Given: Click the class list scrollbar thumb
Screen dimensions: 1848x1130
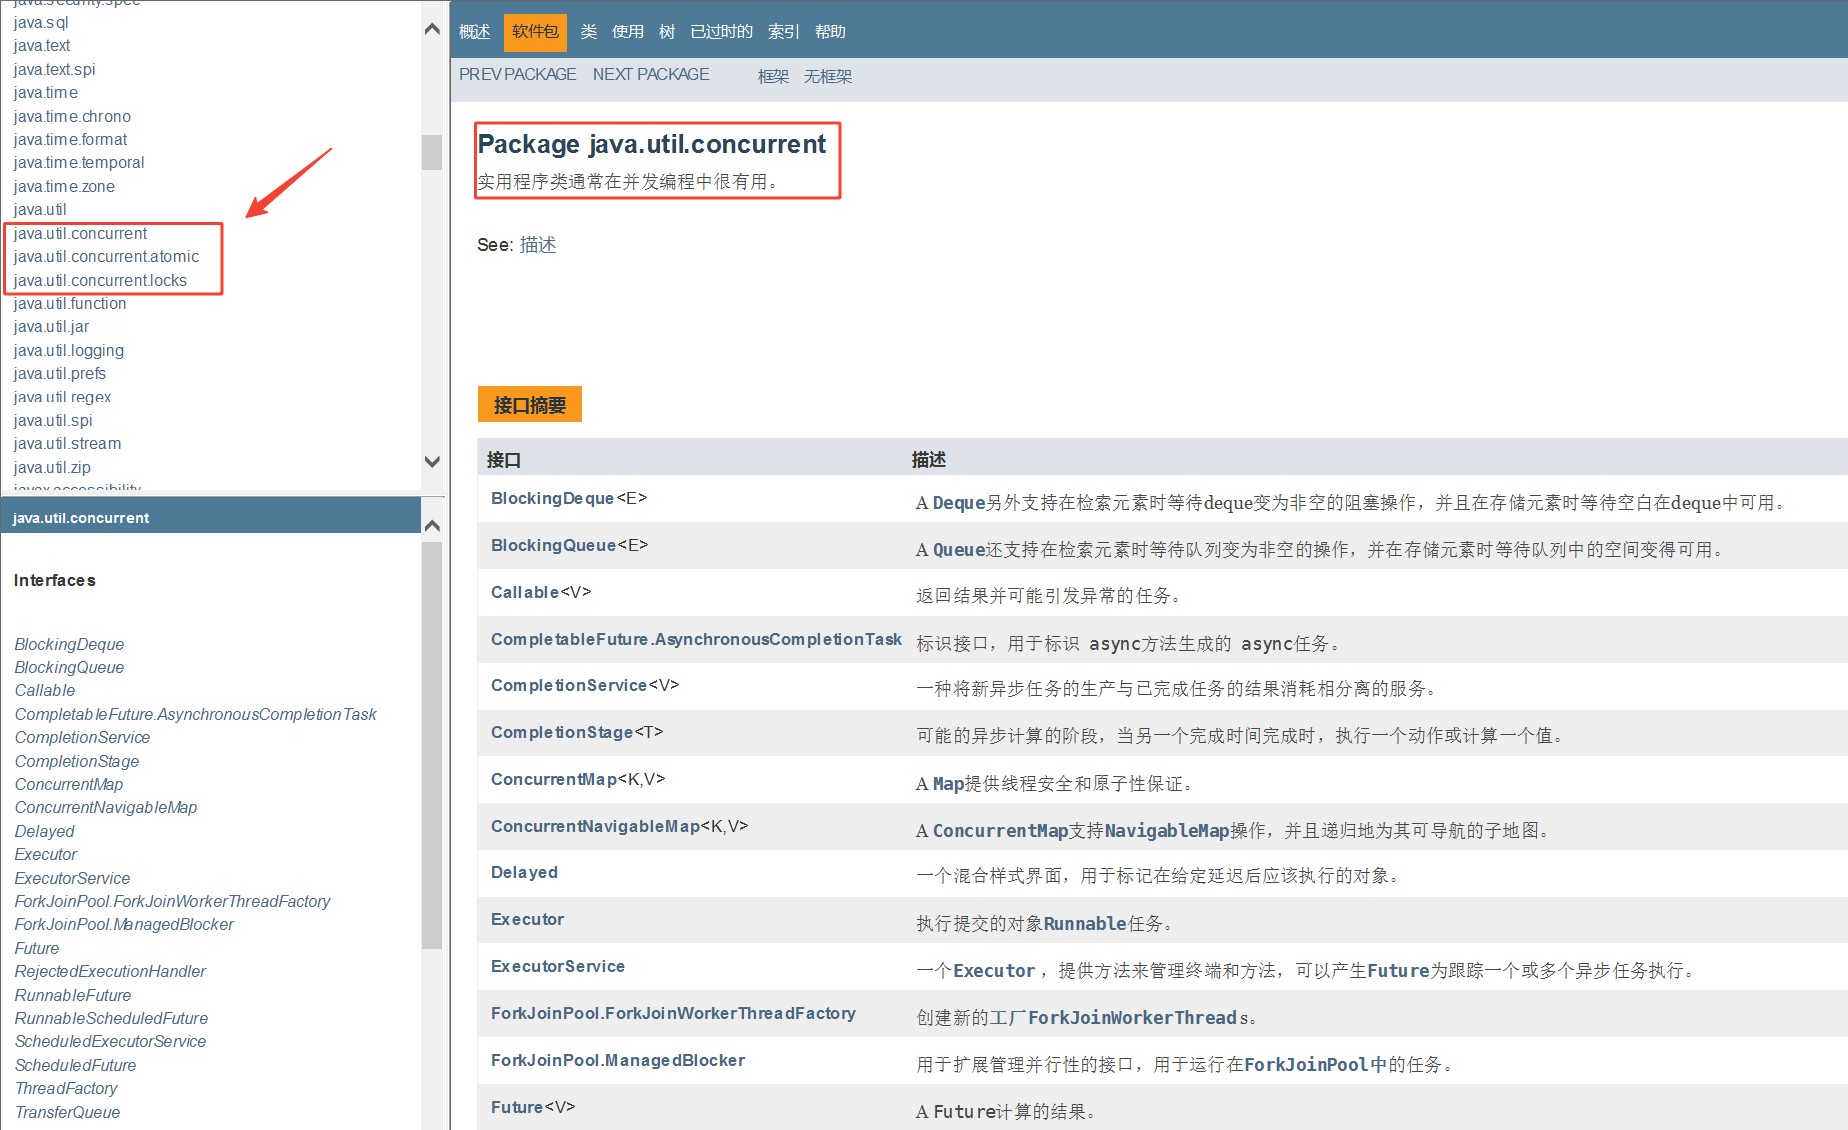Looking at the screenshot, I should pos(432,745).
